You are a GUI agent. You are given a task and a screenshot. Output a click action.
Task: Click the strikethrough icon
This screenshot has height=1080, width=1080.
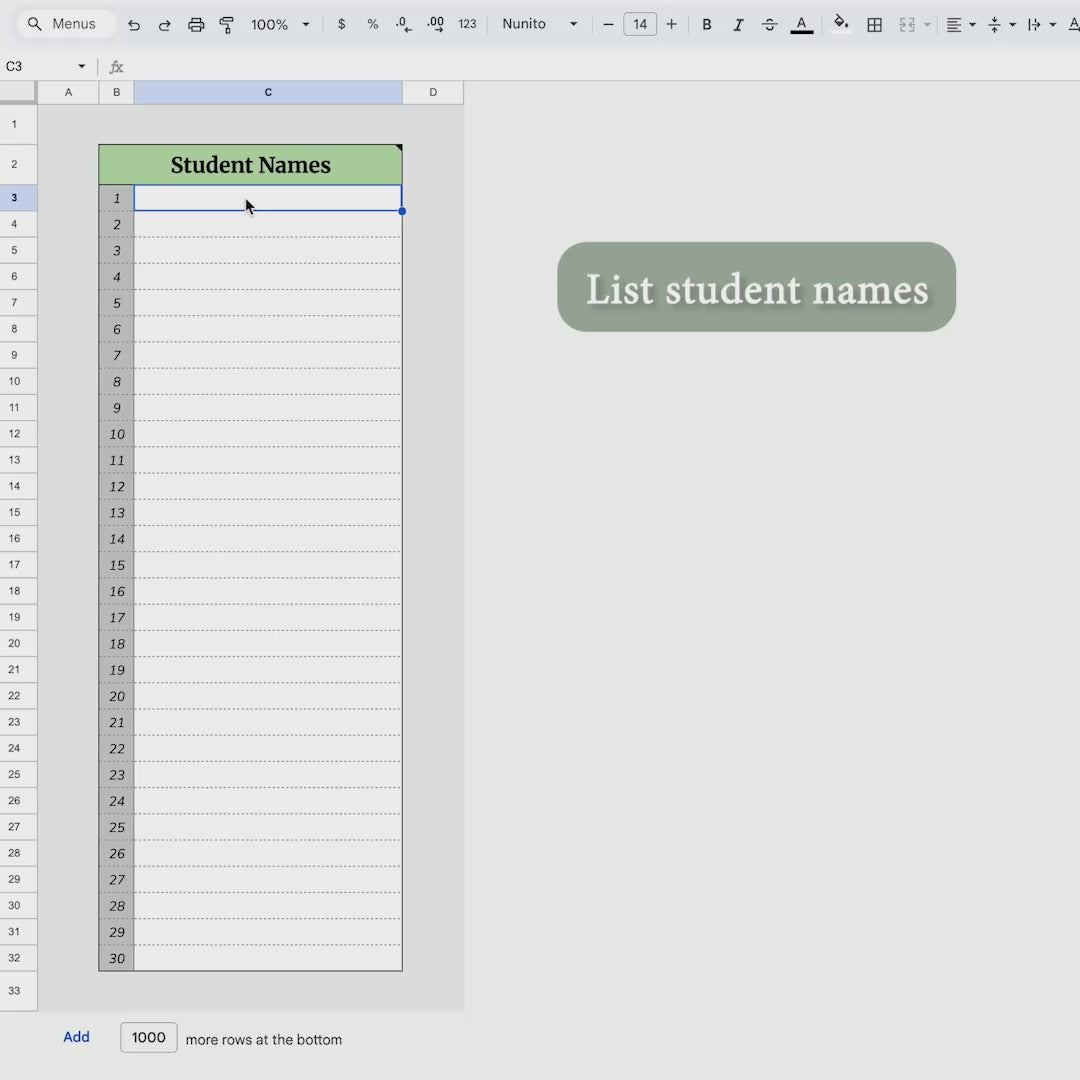(x=769, y=24)
